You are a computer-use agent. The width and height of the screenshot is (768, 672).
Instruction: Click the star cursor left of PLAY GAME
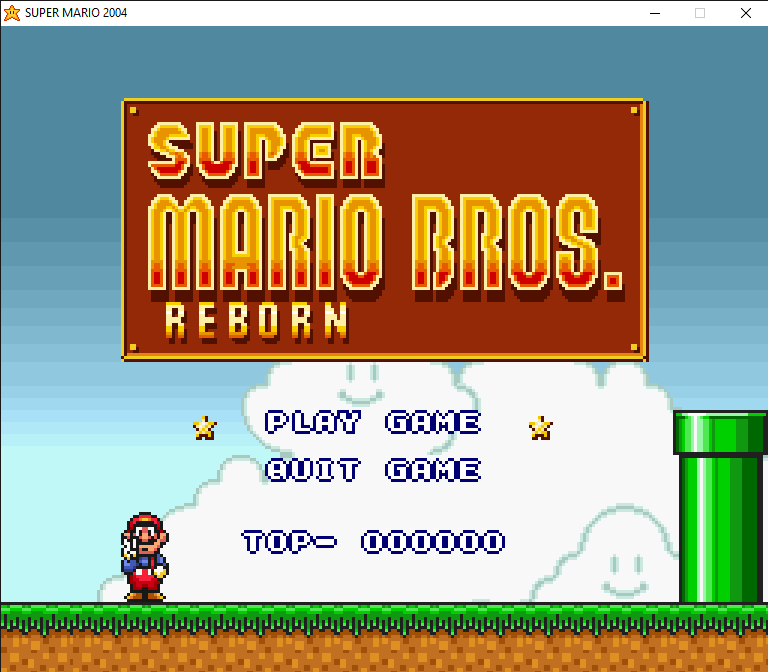point(204,428)
